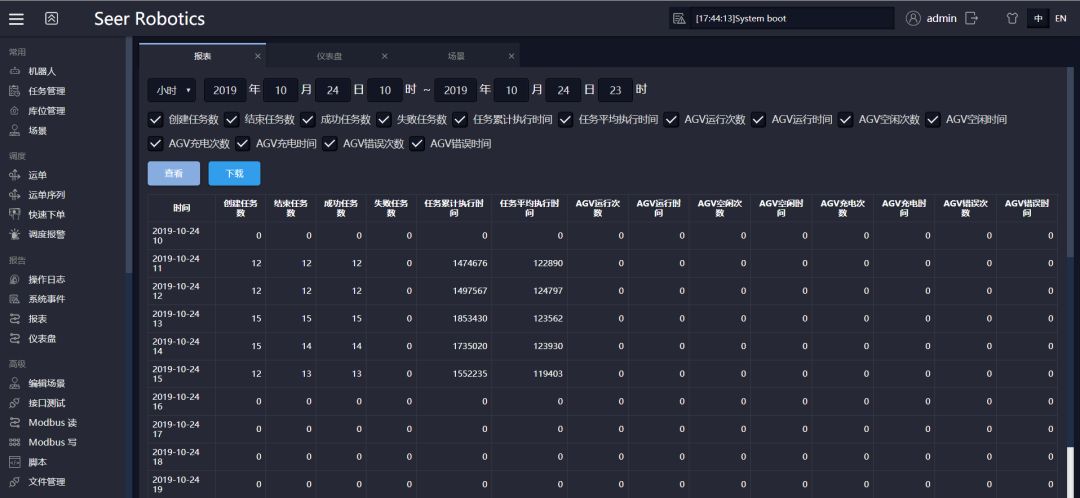The image size is (1080, 498).
Task: Switch to the 仪表盘 tab
Action: pyautogui.click(x=330, y=56)
